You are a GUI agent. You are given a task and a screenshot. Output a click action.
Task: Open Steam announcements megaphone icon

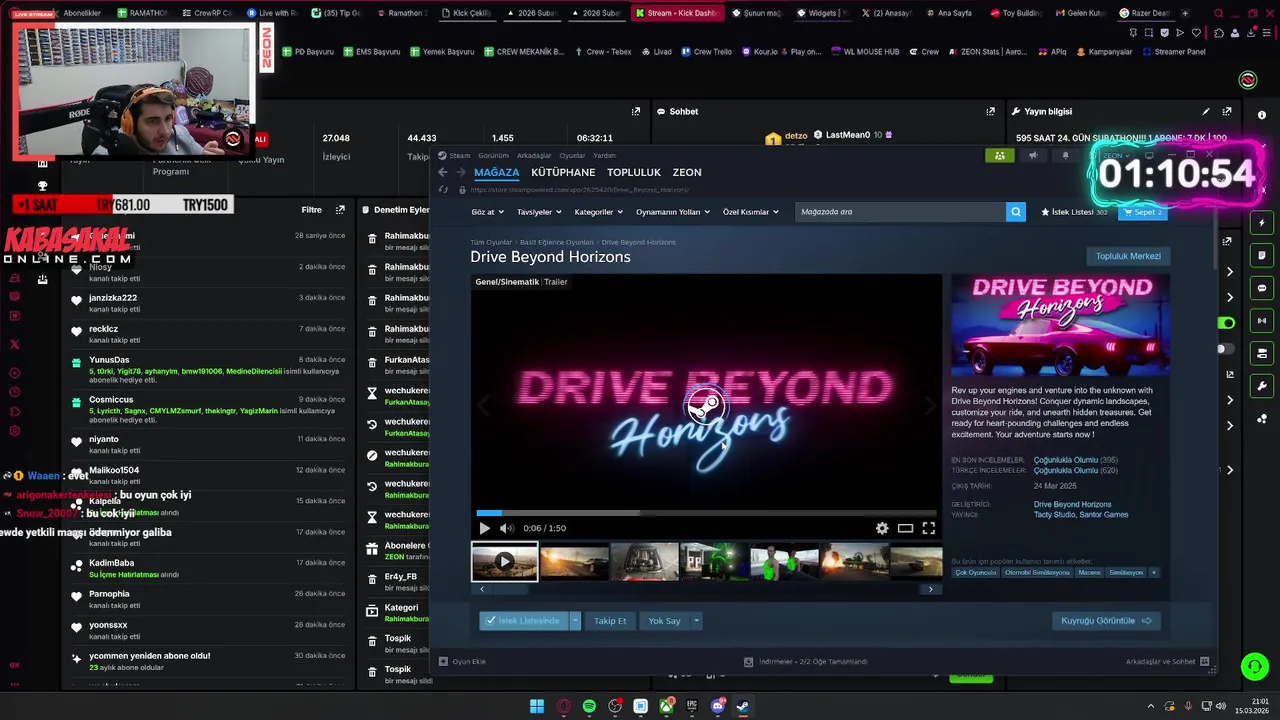(1033, 155)
